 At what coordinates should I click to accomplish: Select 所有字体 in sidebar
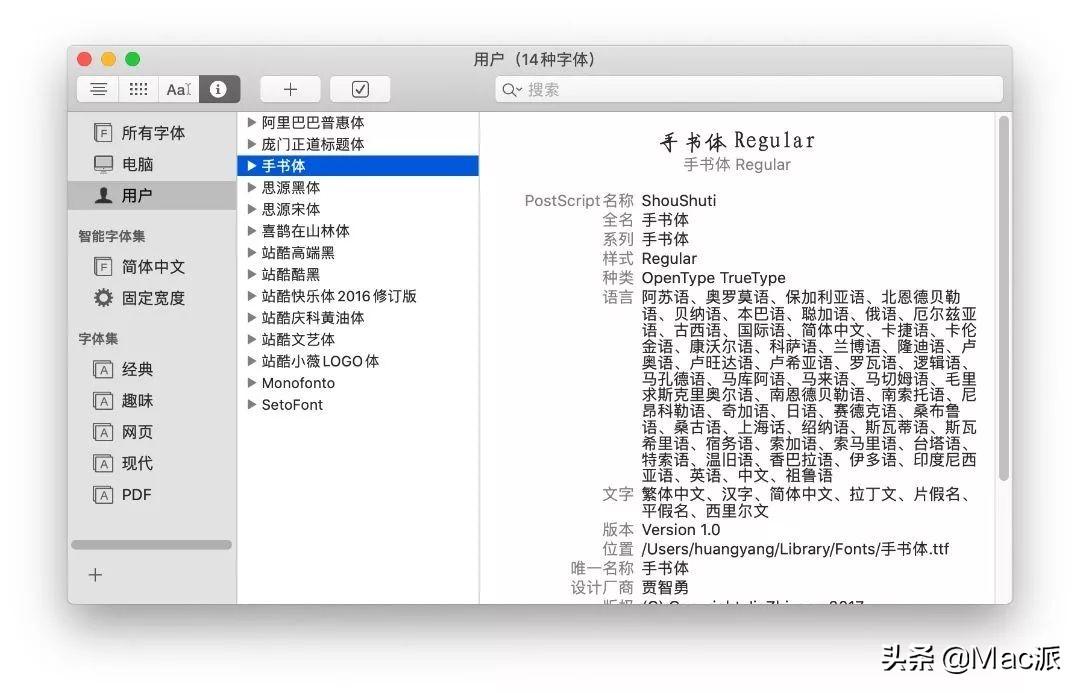(152, 132)
